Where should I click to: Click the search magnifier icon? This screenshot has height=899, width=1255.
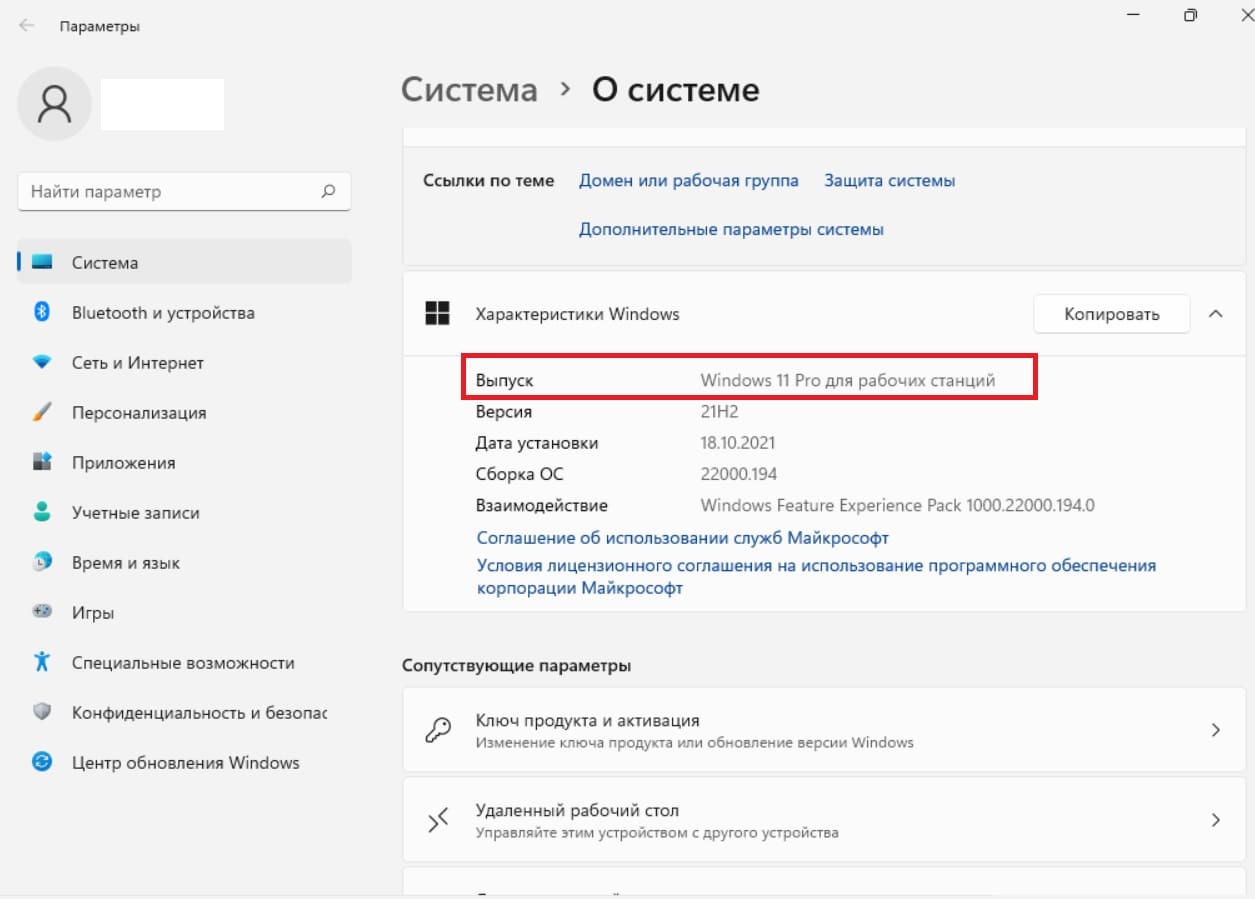tap(328, 191)
